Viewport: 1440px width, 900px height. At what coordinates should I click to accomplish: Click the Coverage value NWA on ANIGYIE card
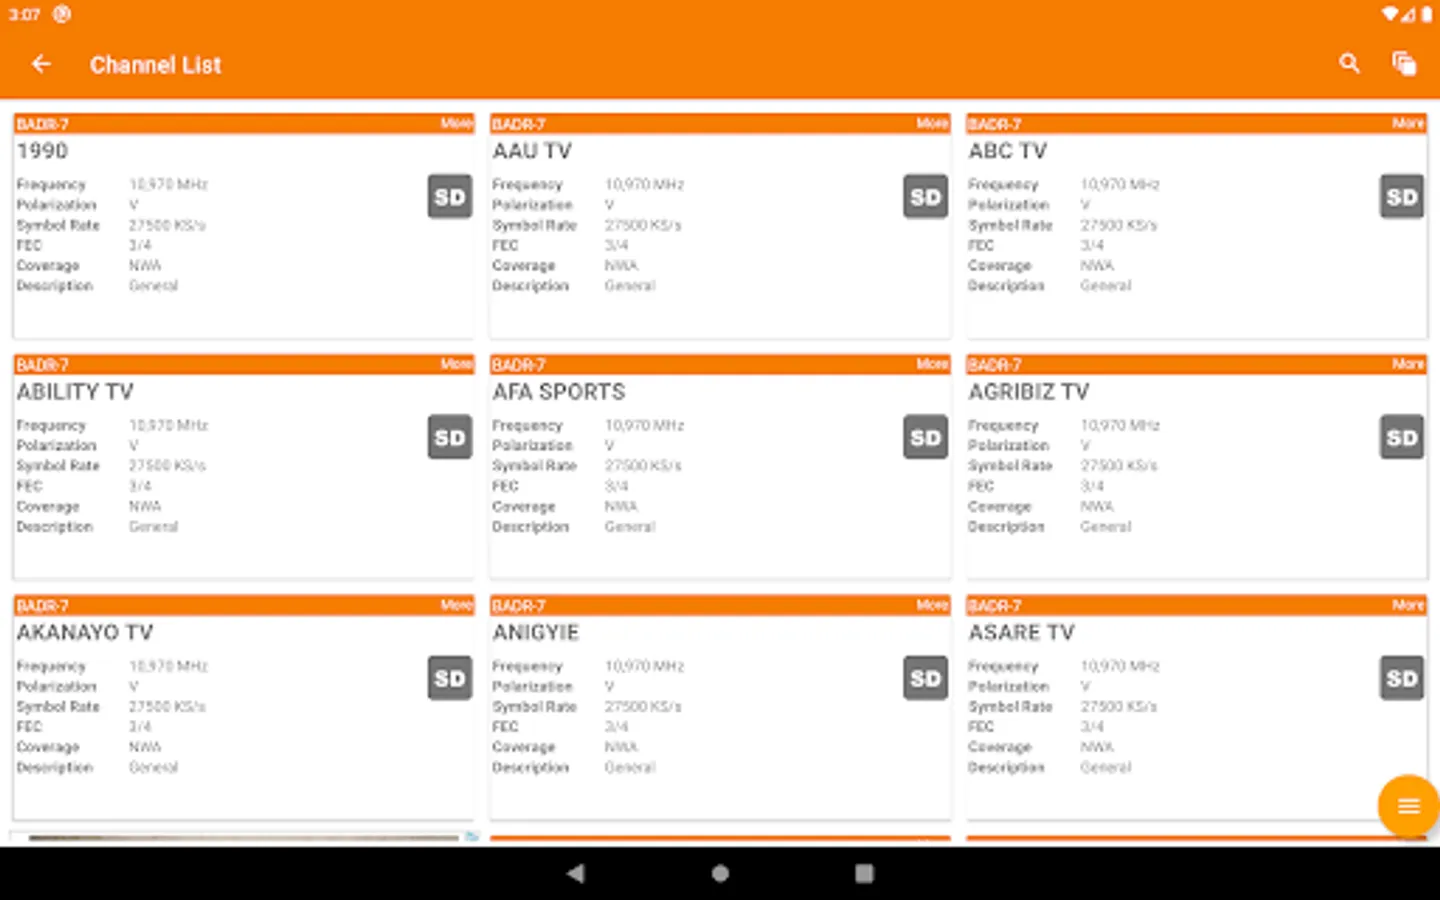click(x=621, y=747)
